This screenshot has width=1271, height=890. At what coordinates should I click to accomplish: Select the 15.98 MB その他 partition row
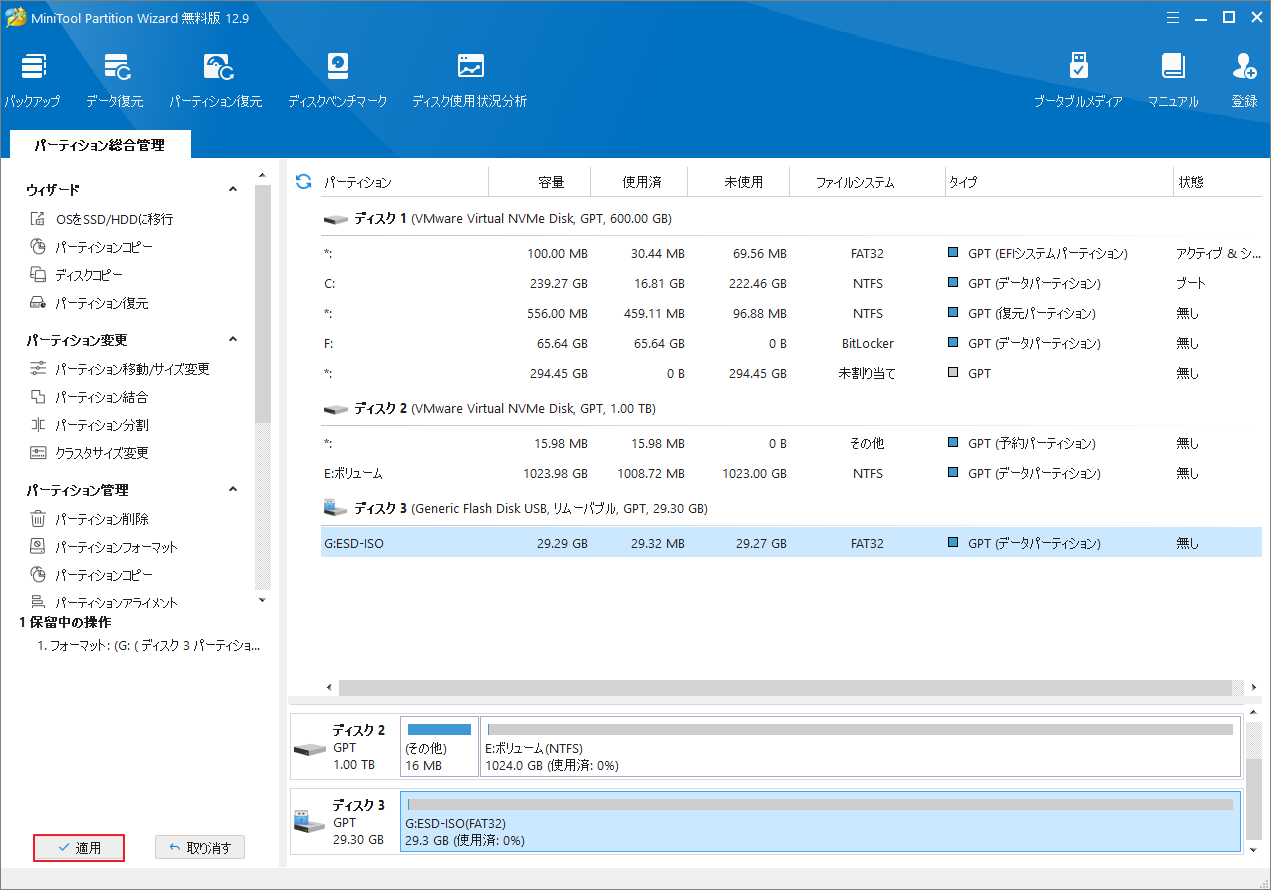coord(791,443)
